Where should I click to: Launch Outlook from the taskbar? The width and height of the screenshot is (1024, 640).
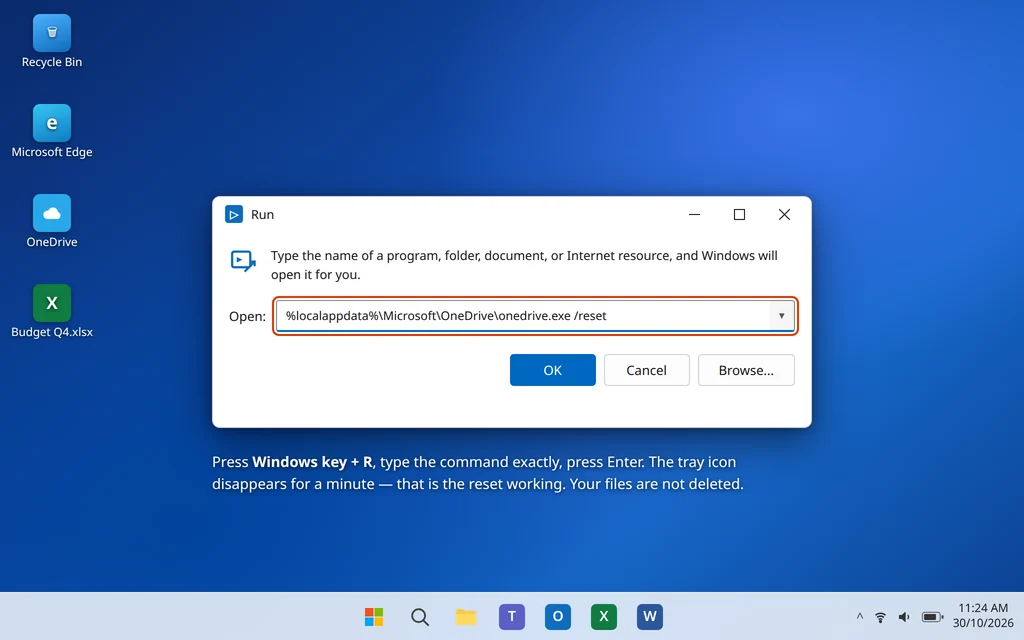click(558, 616)
